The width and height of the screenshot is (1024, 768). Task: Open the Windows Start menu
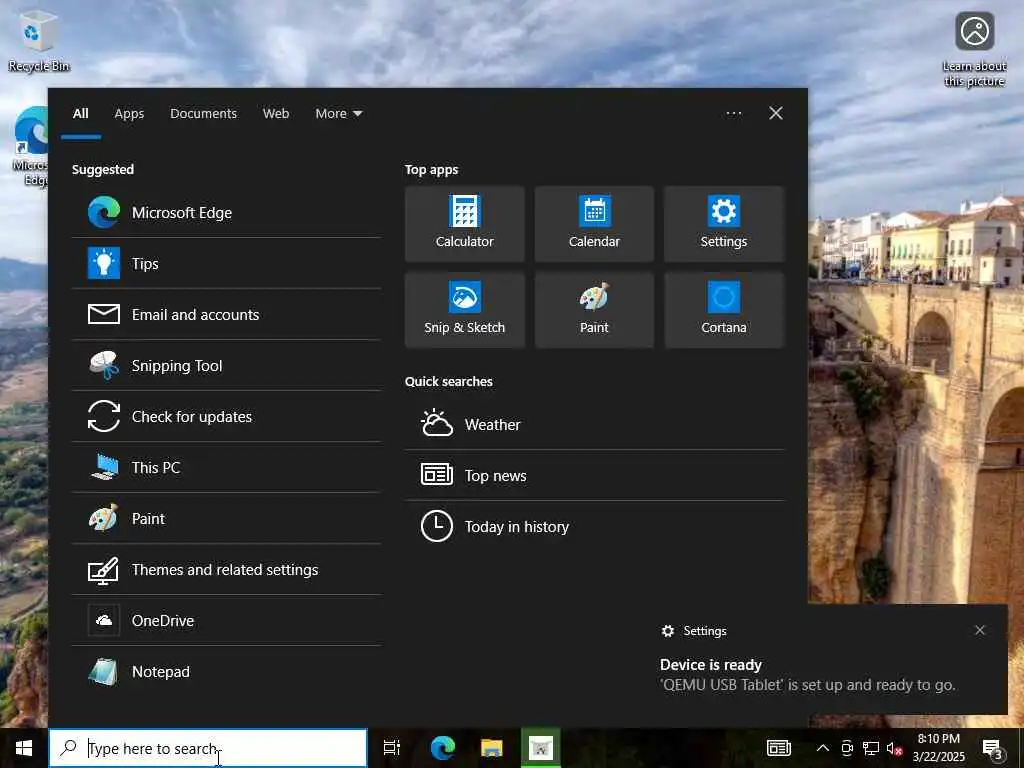pos(24,748)
